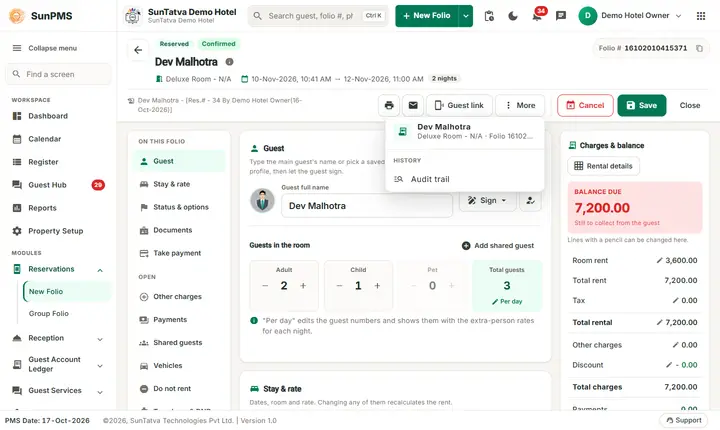Collapse the Reservations module
Viewport: 720px width, 430px height.
100,270
